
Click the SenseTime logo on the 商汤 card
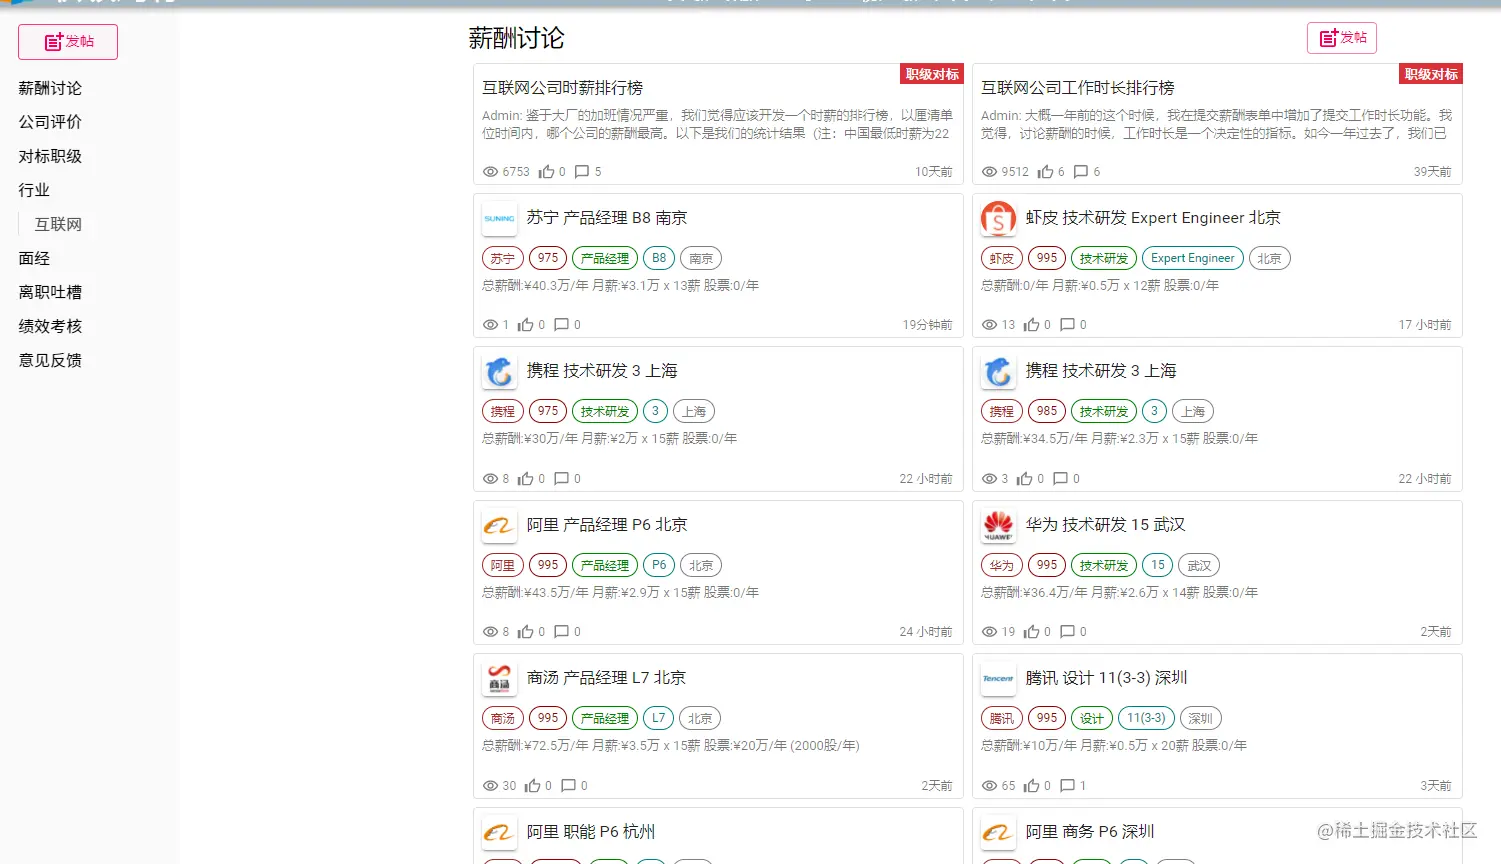tap(499, 678)
